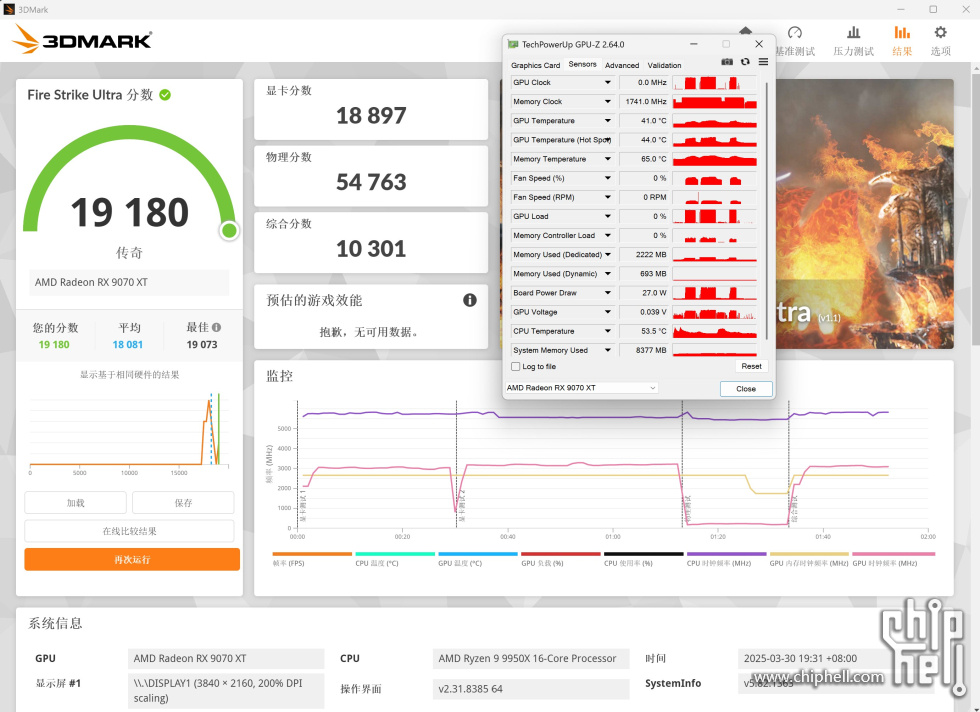The height and width of the screenshot is (712, 980).
Task: Click the v2.31.8385 64 interface version field
Action: (x=531, y=689)
